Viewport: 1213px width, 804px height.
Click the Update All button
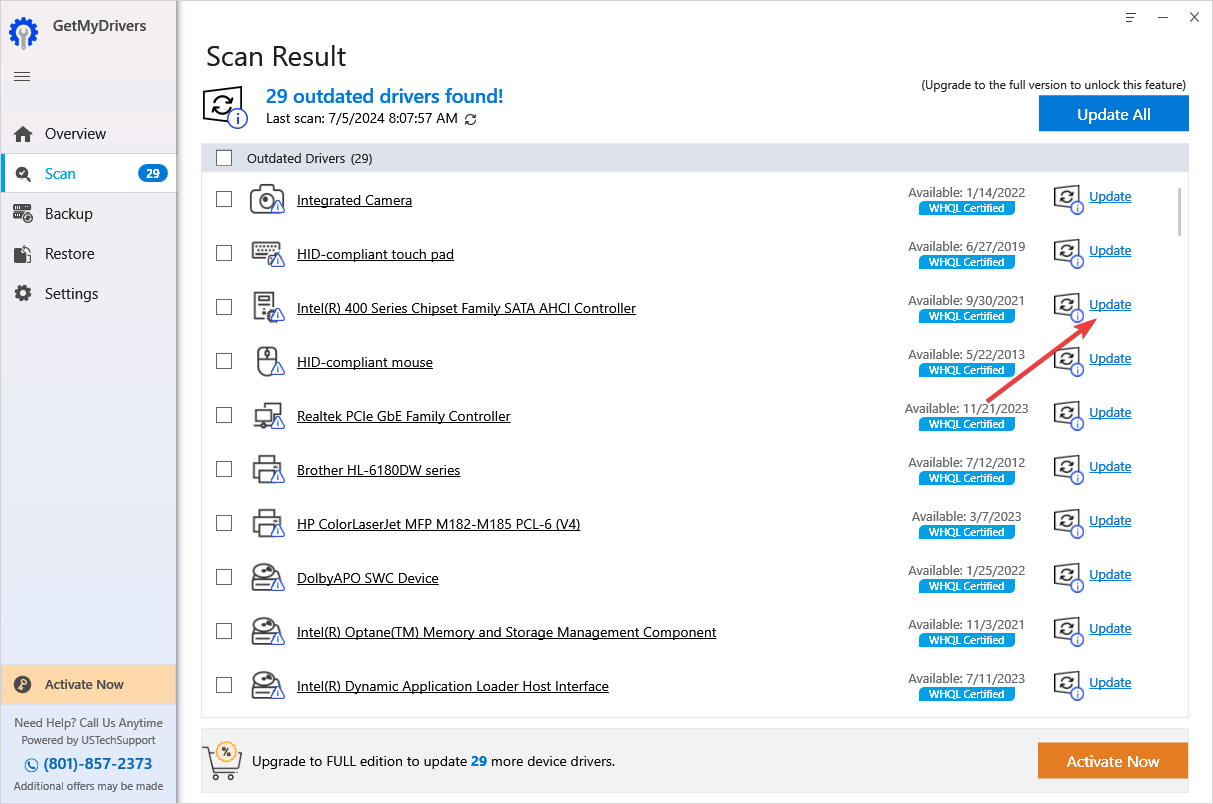(1114, 114)
